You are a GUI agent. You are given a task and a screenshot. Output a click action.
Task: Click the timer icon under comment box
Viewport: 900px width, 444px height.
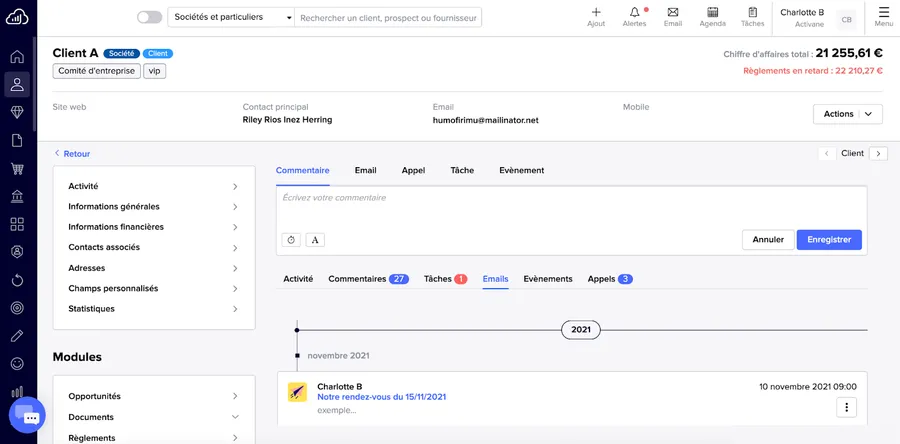[291, 240]
